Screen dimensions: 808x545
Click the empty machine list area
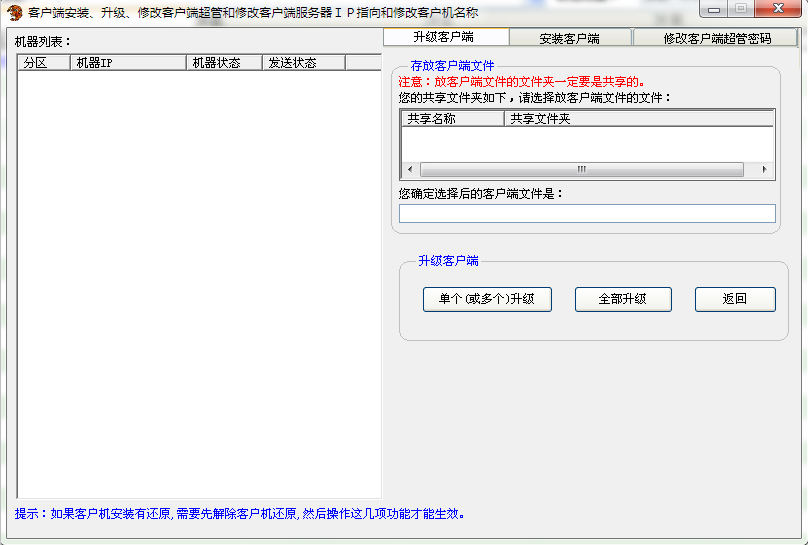click(198, 280)
